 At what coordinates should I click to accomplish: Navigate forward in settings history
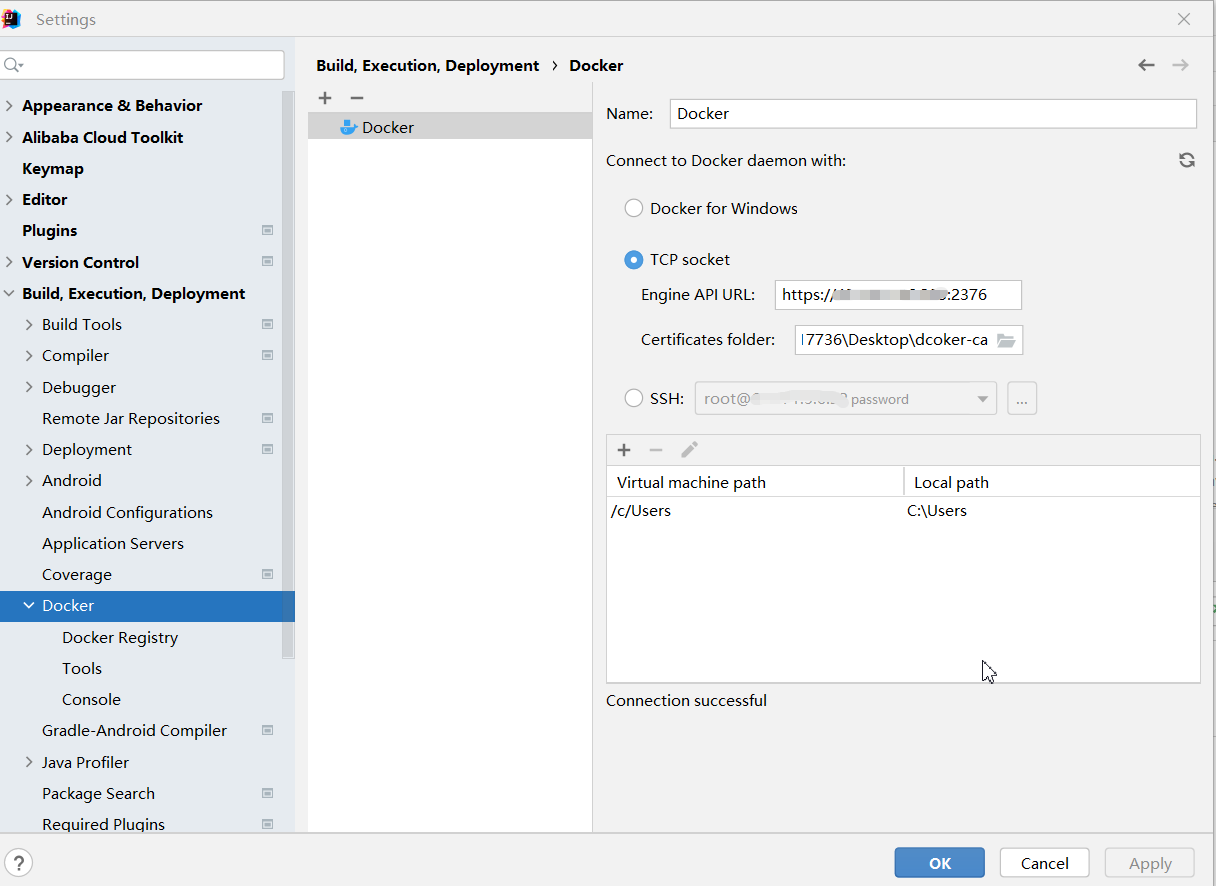[x=1180, y=65]
